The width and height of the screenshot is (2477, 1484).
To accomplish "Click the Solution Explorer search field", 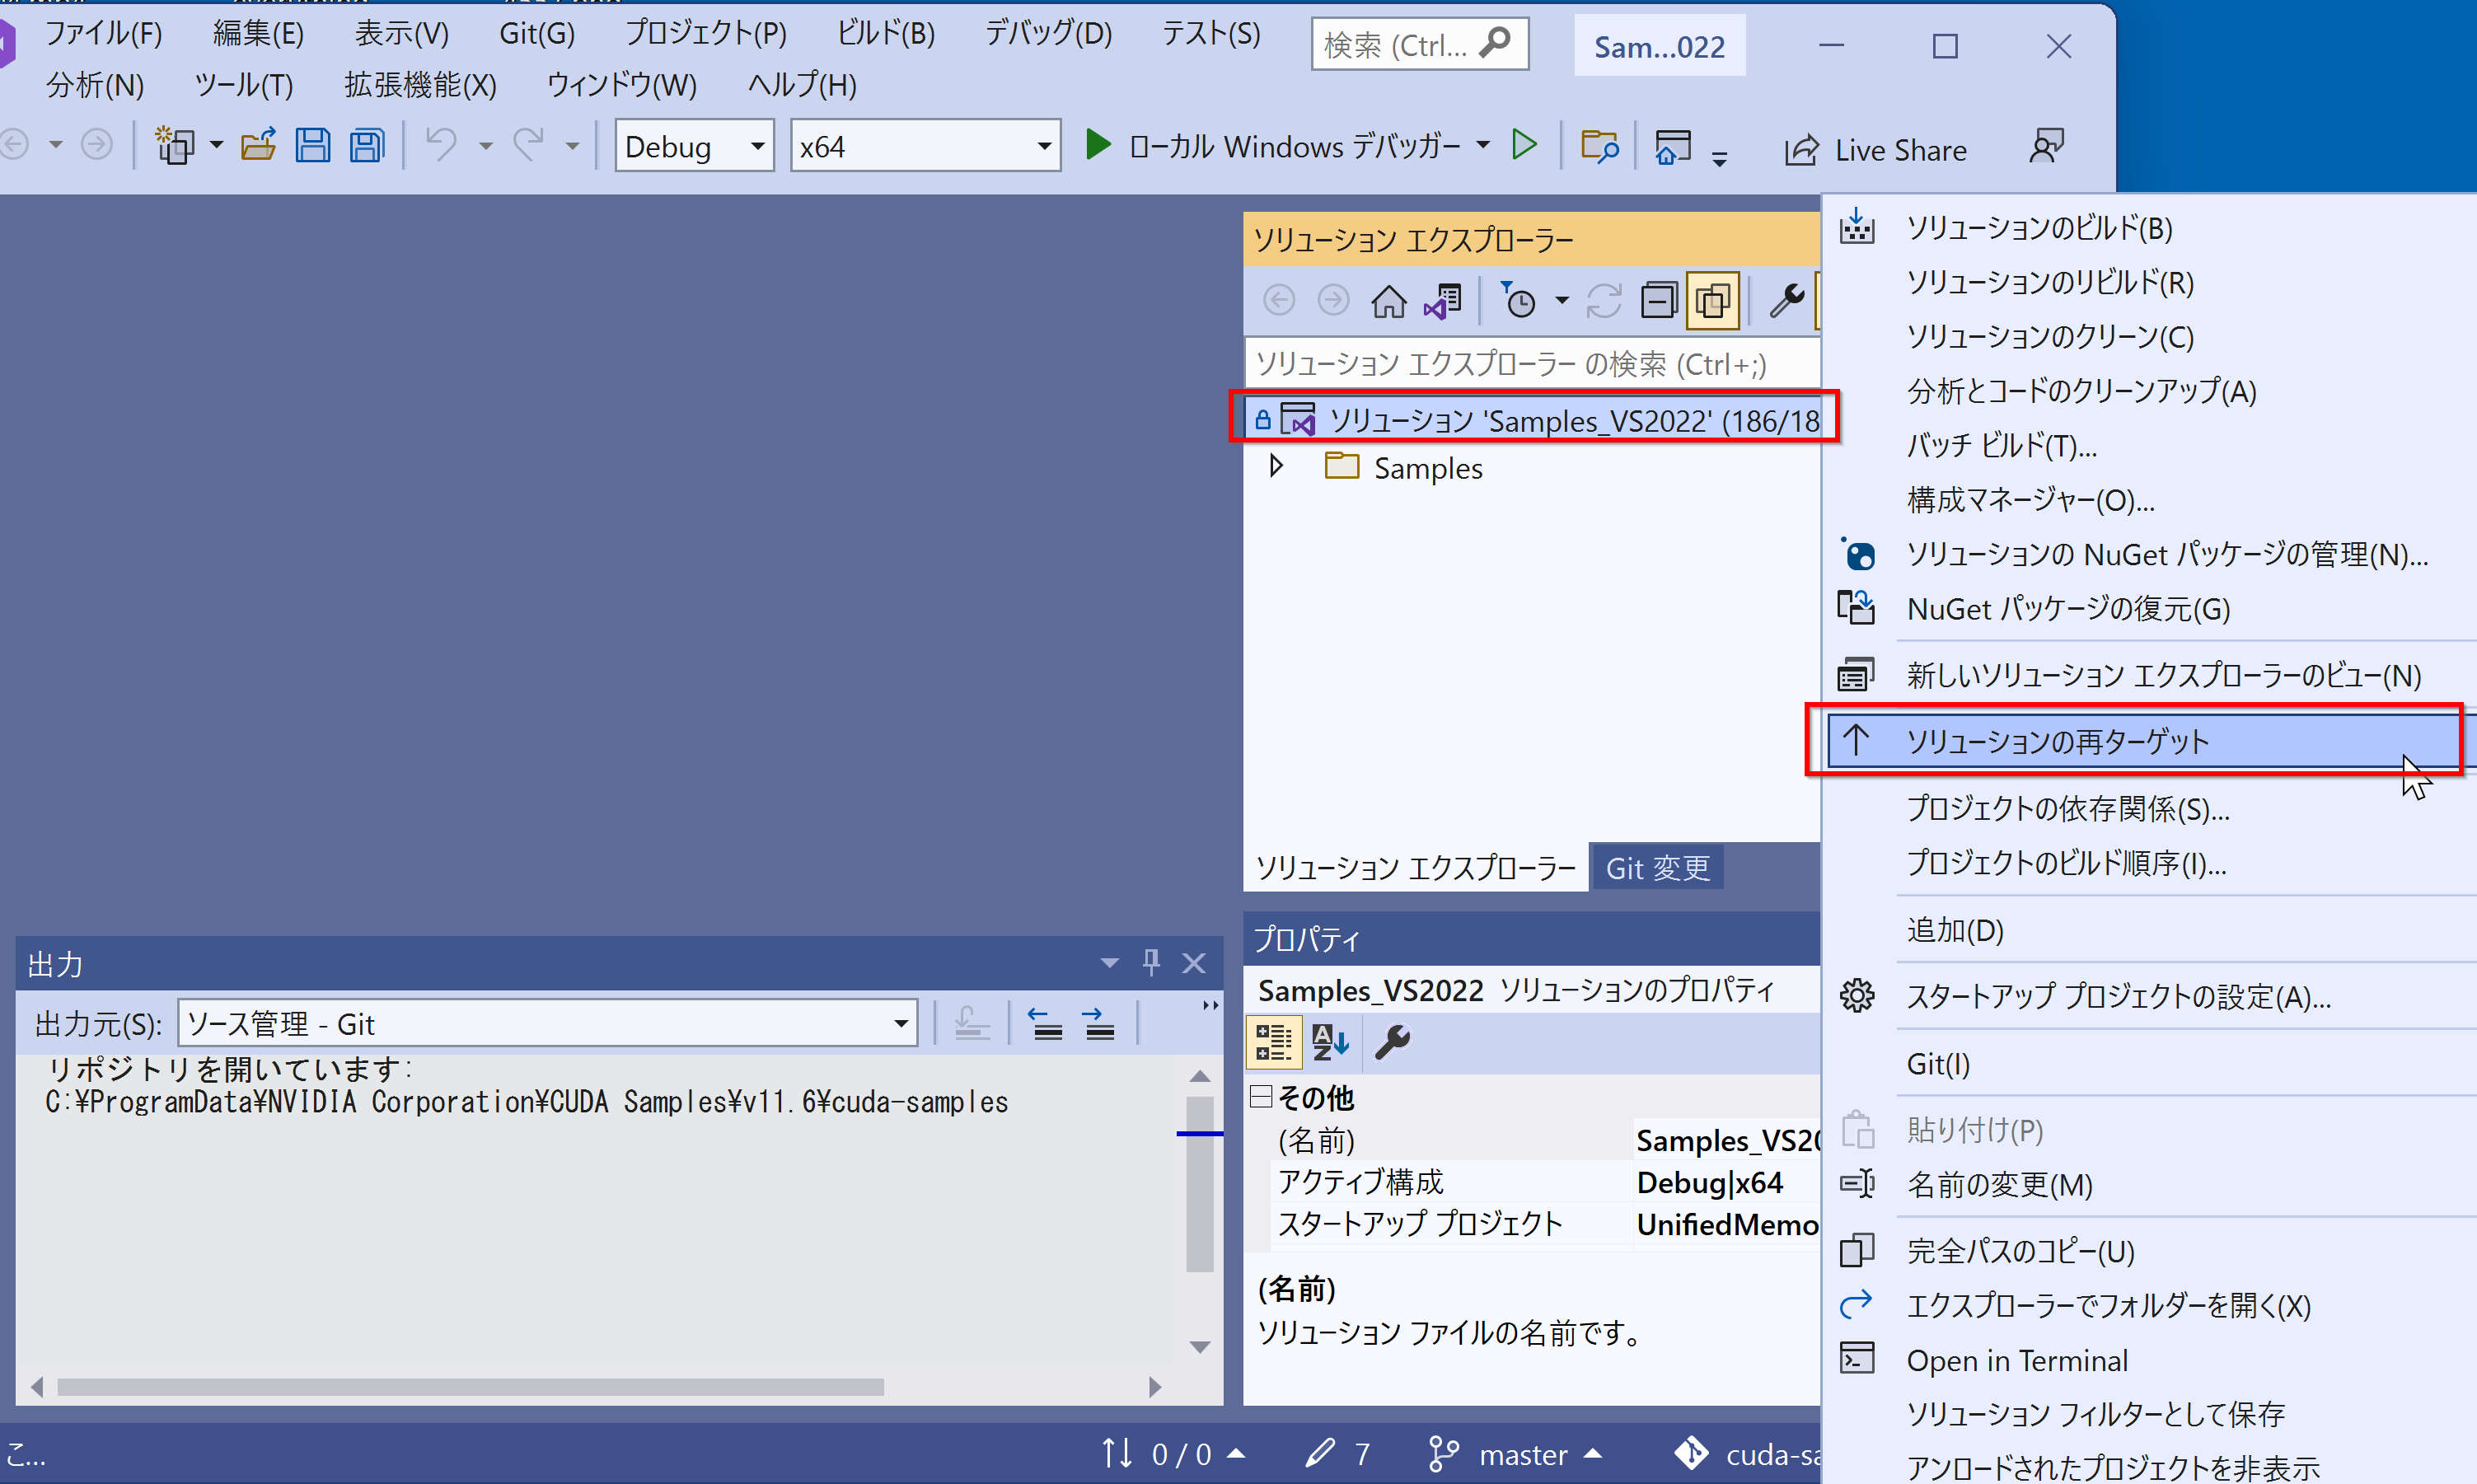I will pyautogui.click(x=1530, y=364).
